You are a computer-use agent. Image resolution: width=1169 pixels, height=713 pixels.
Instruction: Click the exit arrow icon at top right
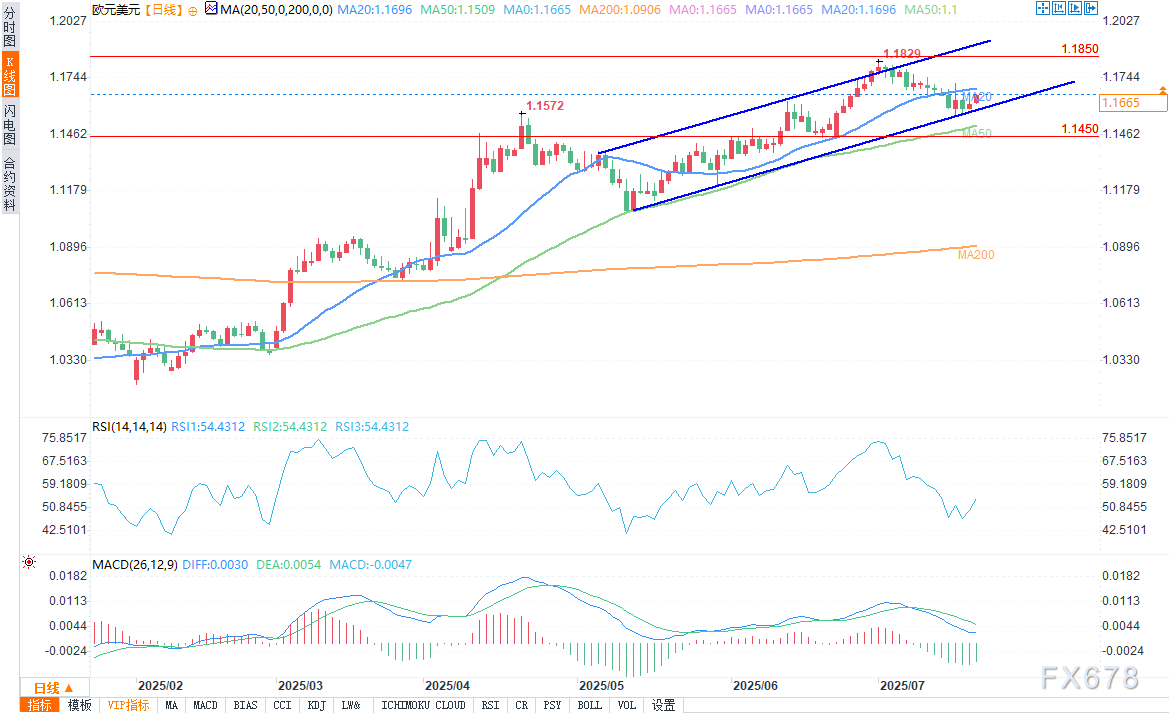[1092, 8]
